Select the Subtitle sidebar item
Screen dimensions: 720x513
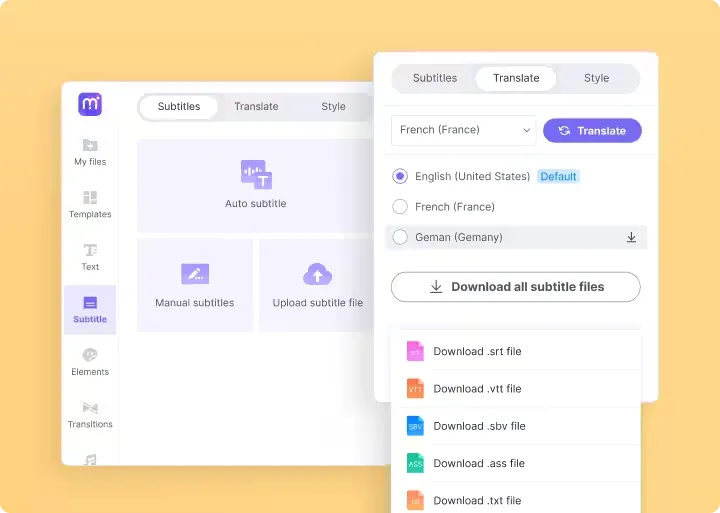[x=90, y=310]
